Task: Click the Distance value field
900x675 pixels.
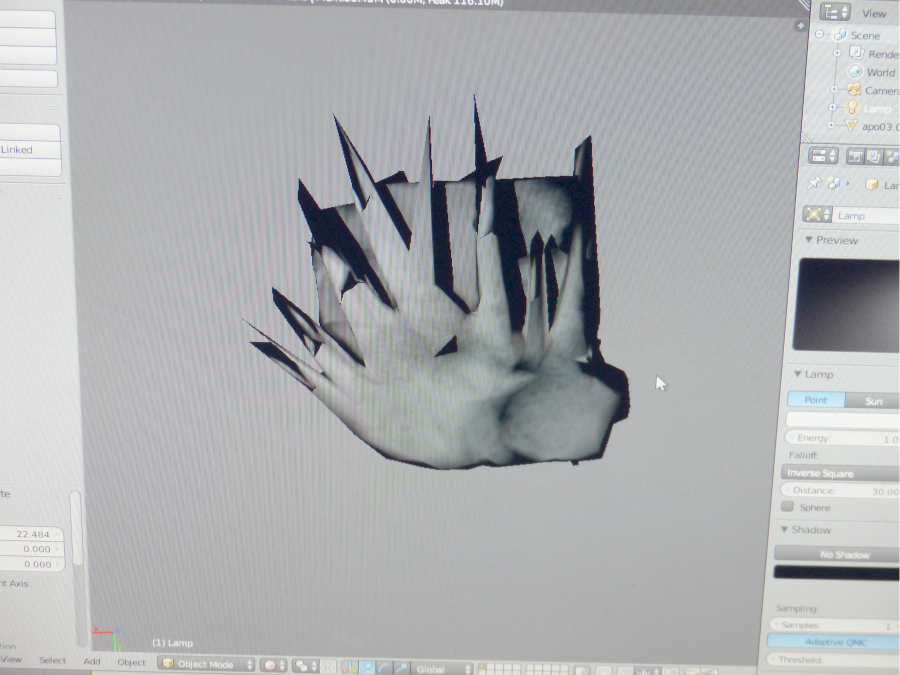Action: coord(838,490)
